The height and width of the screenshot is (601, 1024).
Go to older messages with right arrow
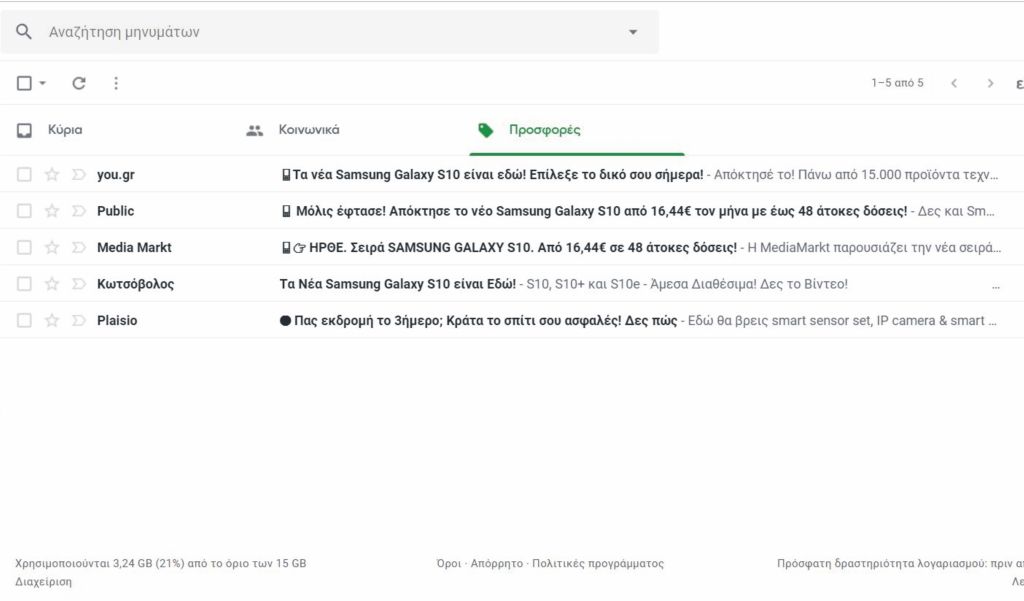coord(990,83)
